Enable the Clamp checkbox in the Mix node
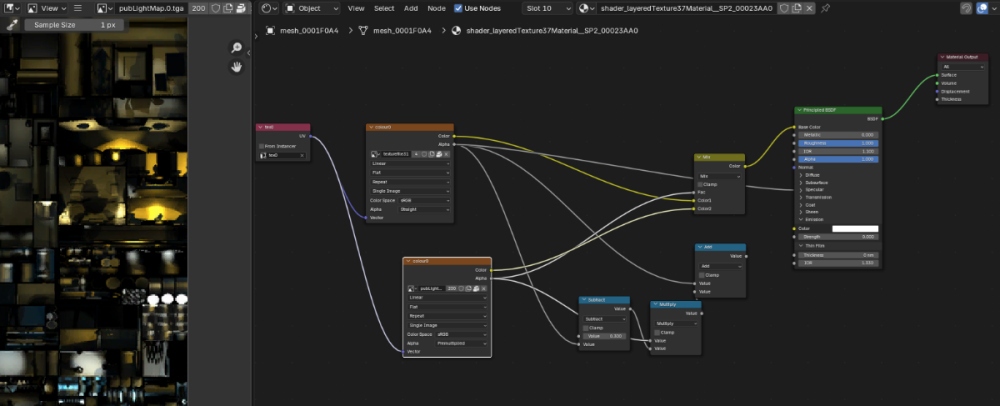 click(x=701, y=184)
